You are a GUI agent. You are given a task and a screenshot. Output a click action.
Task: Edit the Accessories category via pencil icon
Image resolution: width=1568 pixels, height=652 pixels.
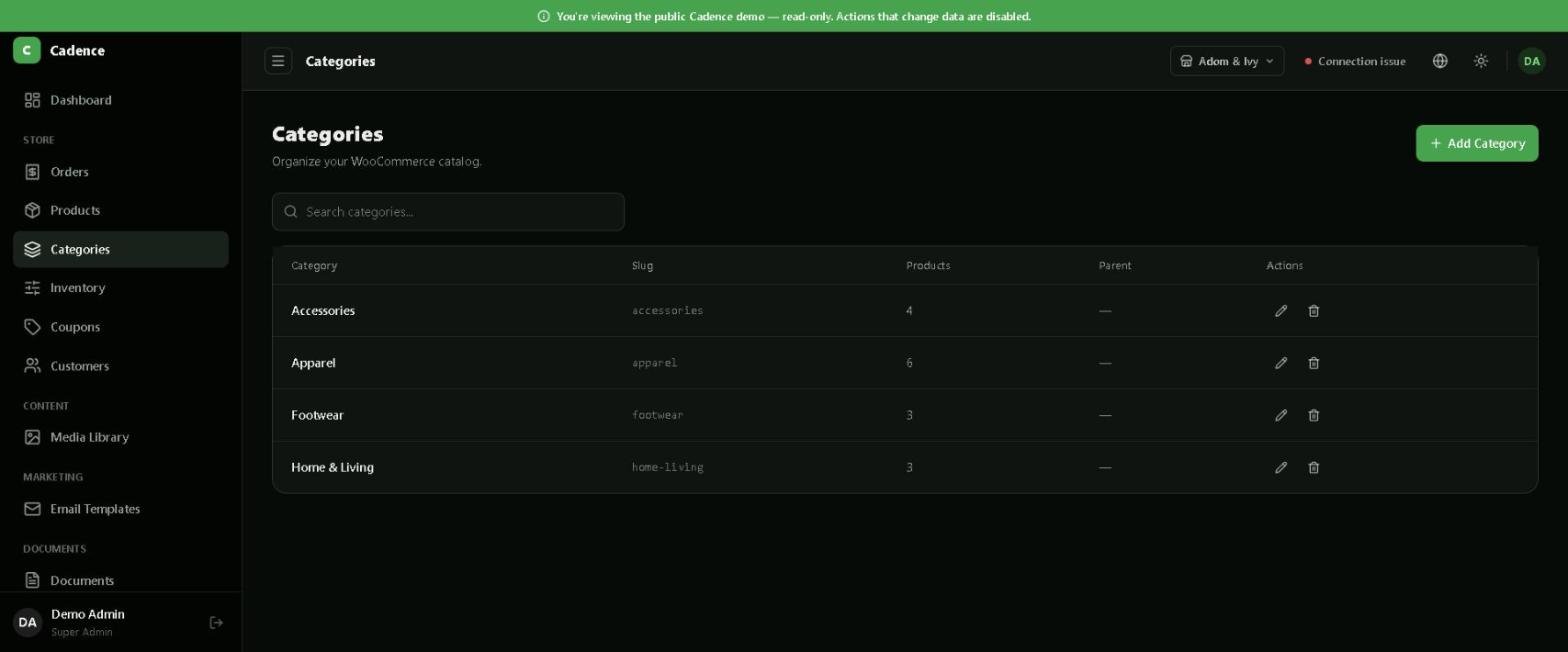click(1280, 311)
